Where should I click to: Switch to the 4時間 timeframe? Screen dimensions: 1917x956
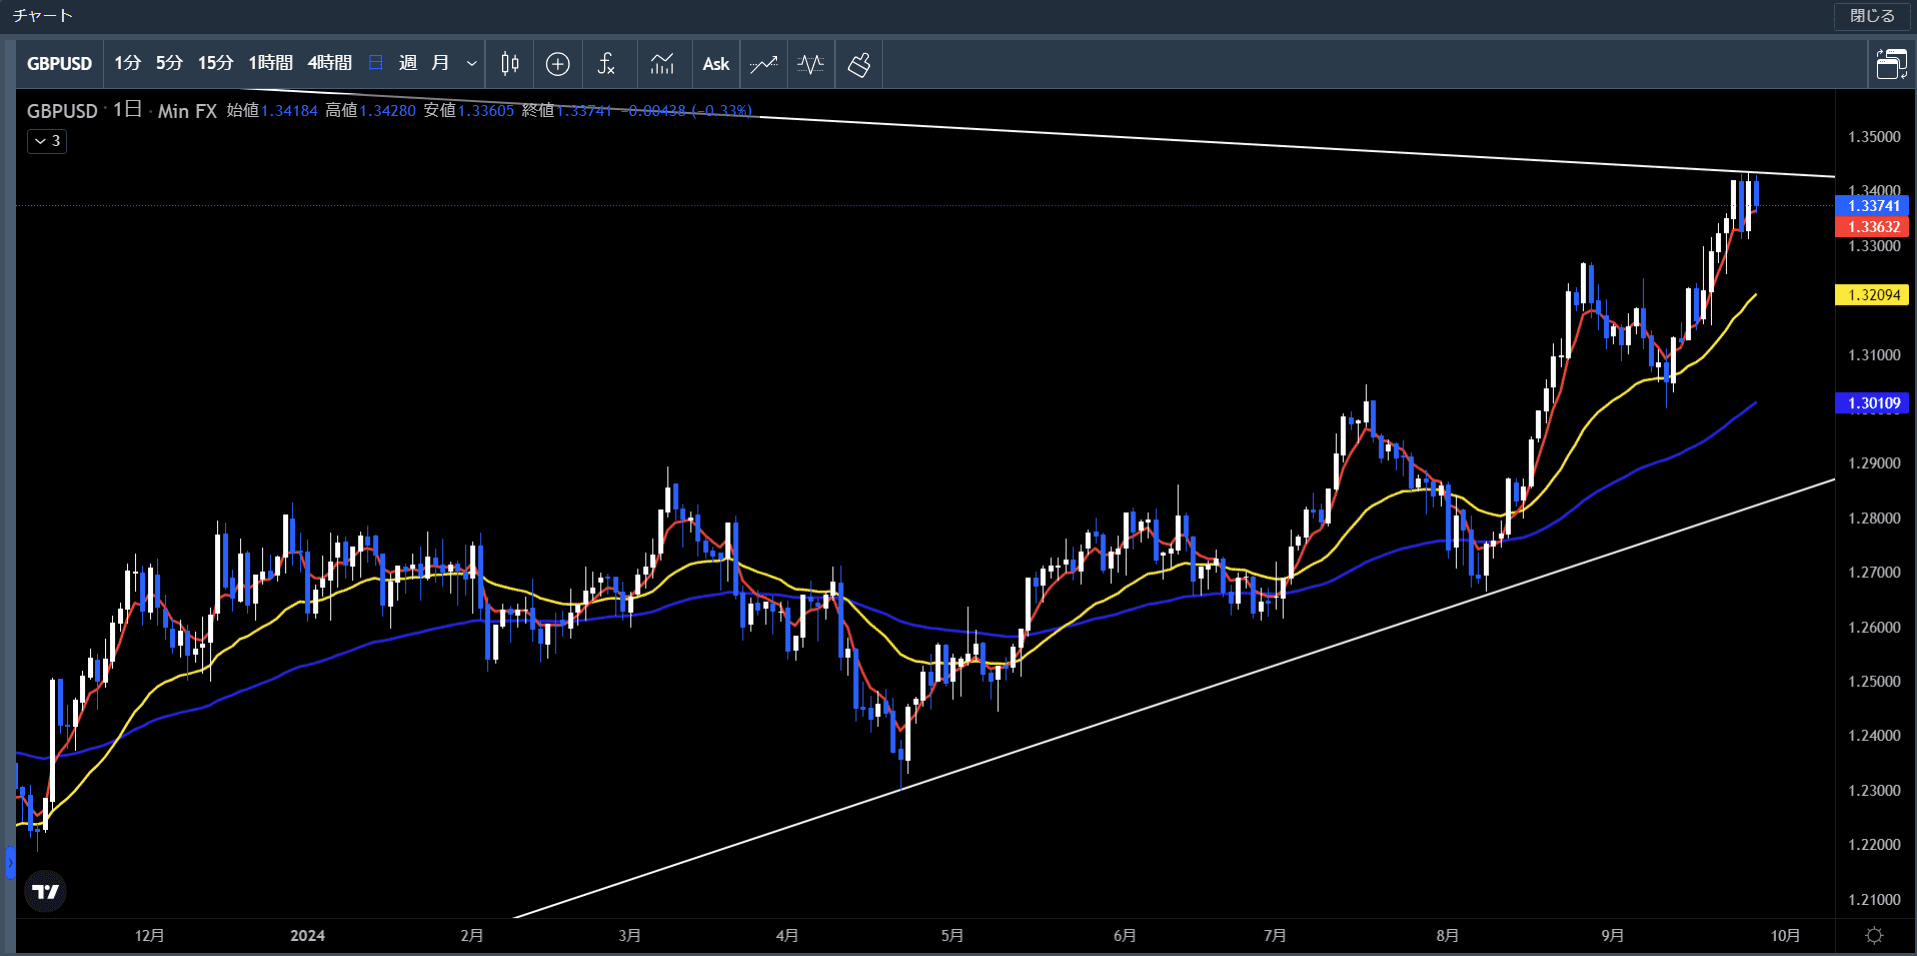[x=330, y=63]
